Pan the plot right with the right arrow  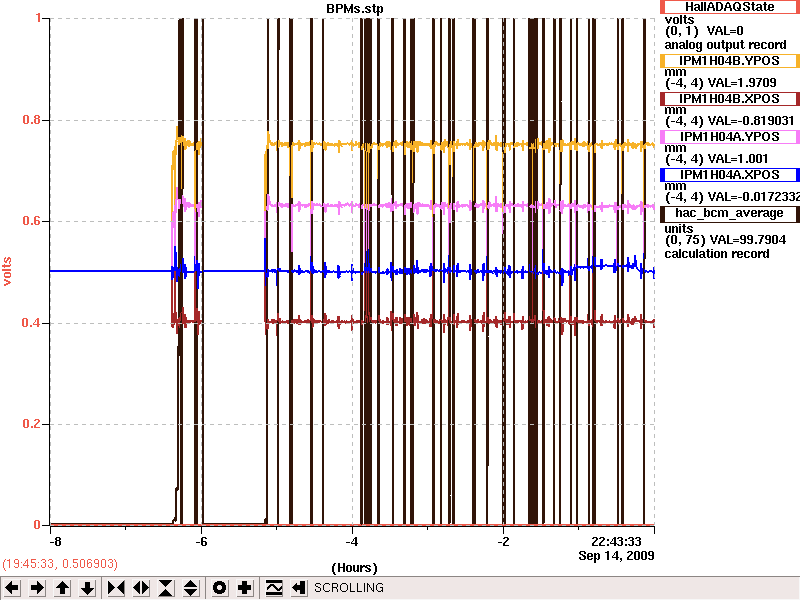click(x=37, y=588)
